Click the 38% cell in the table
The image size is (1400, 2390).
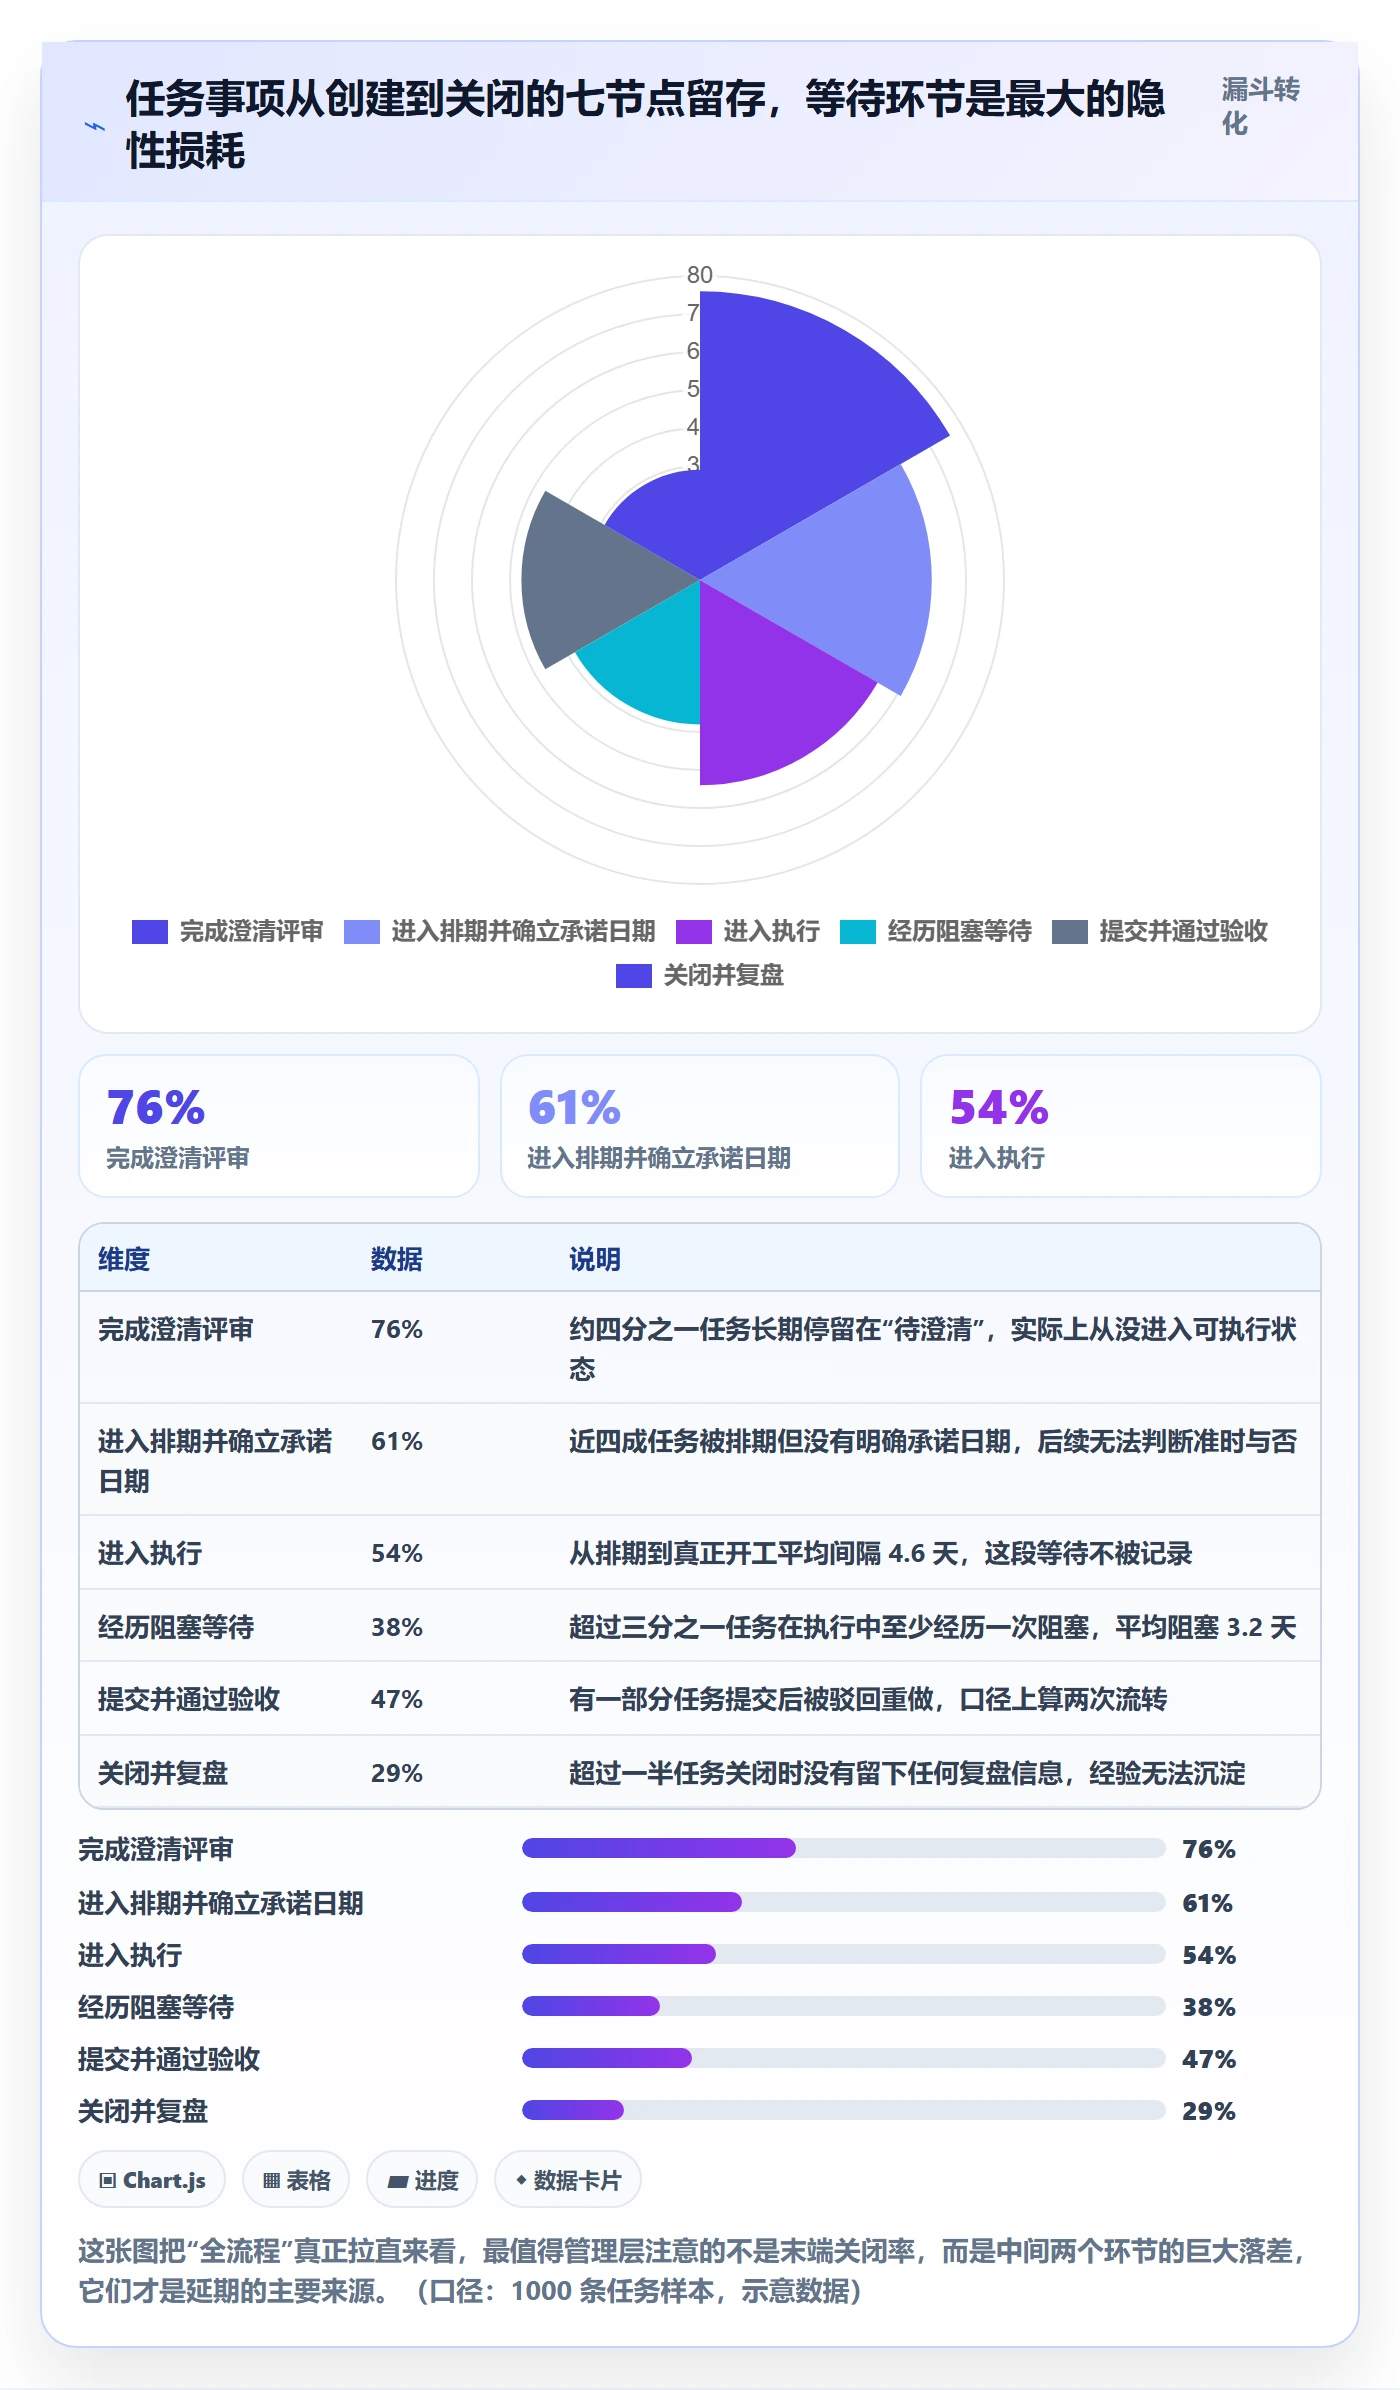click(397, 1627)
